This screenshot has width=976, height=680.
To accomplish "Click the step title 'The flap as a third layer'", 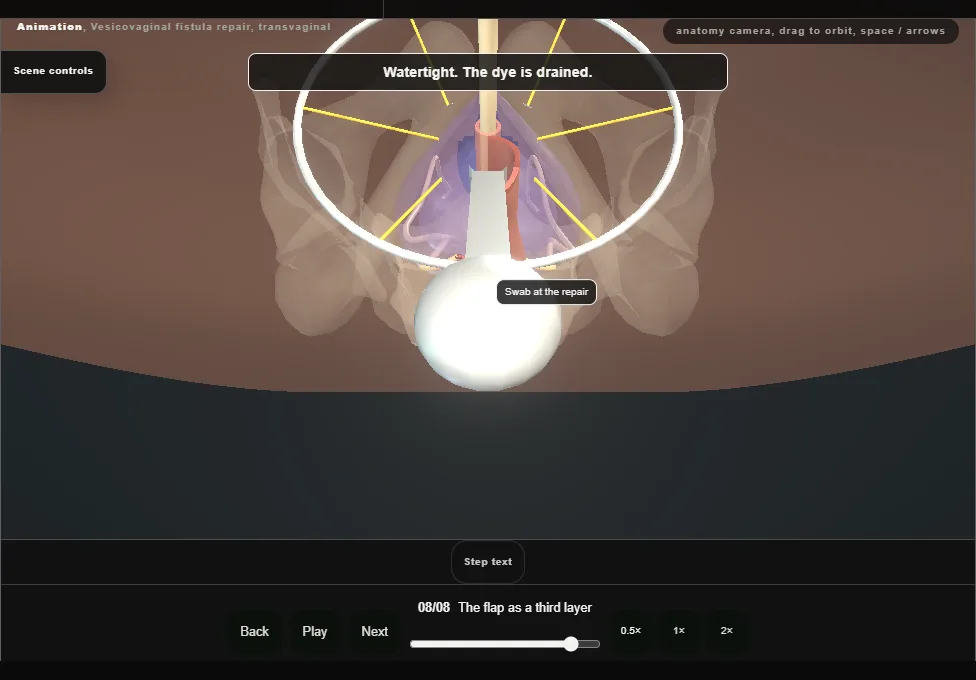I will point(525,608).
